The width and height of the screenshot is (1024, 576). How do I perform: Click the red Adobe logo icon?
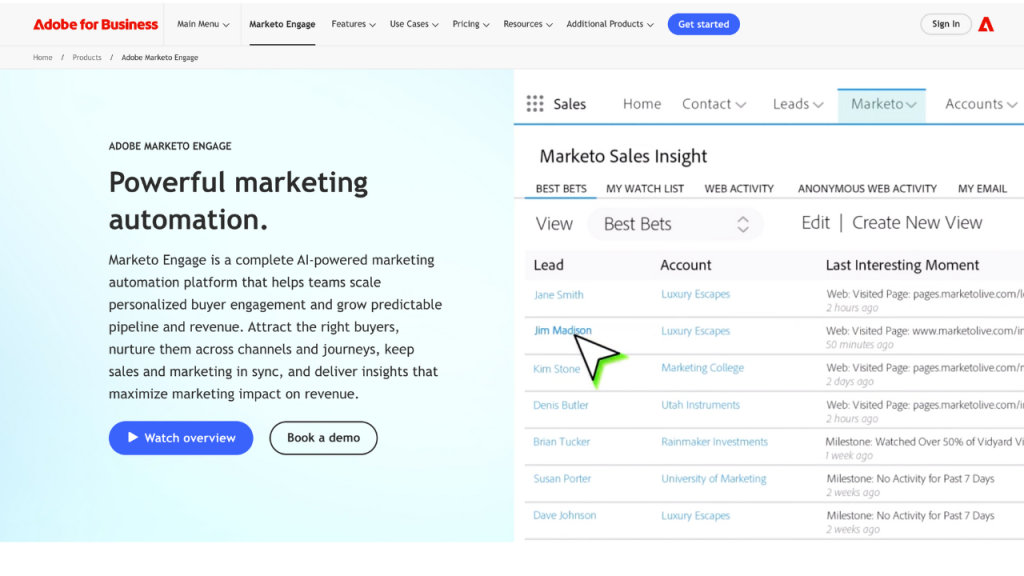pos(986,24)
